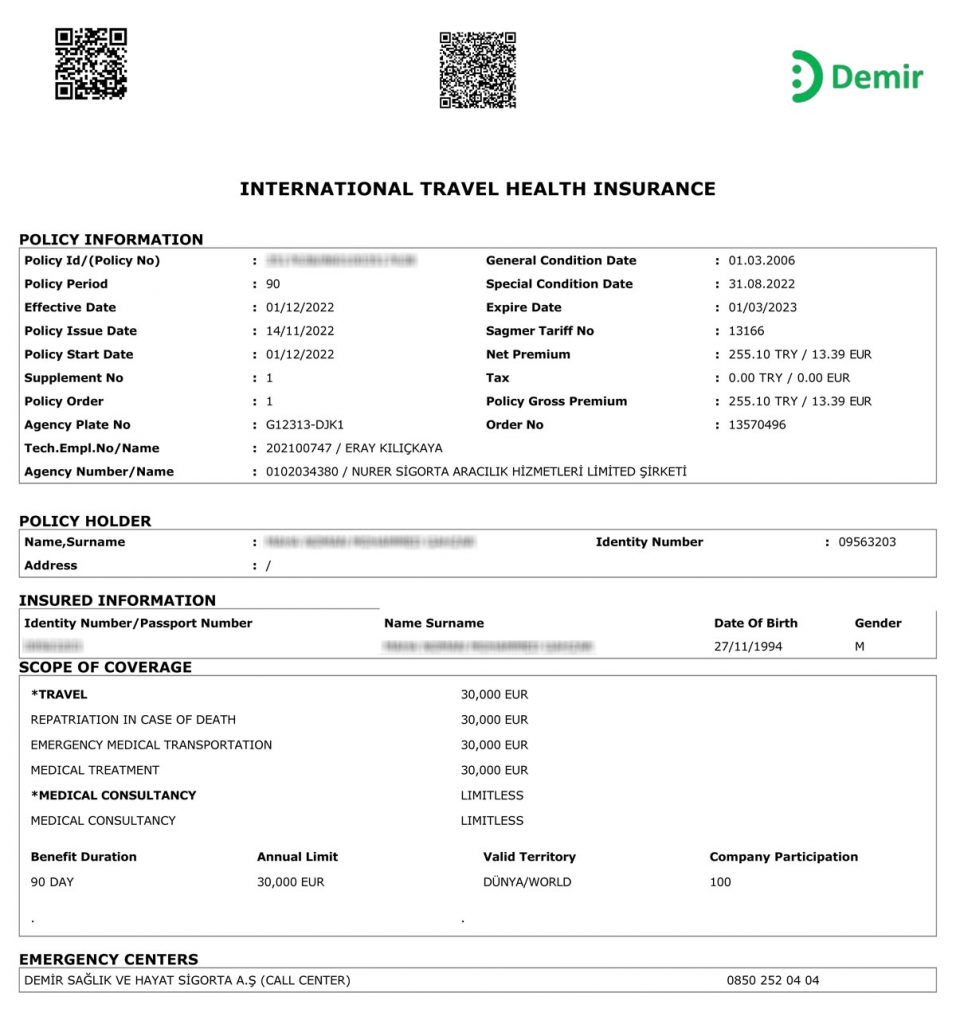Select Address label in Policy Holder

[50, 566]
